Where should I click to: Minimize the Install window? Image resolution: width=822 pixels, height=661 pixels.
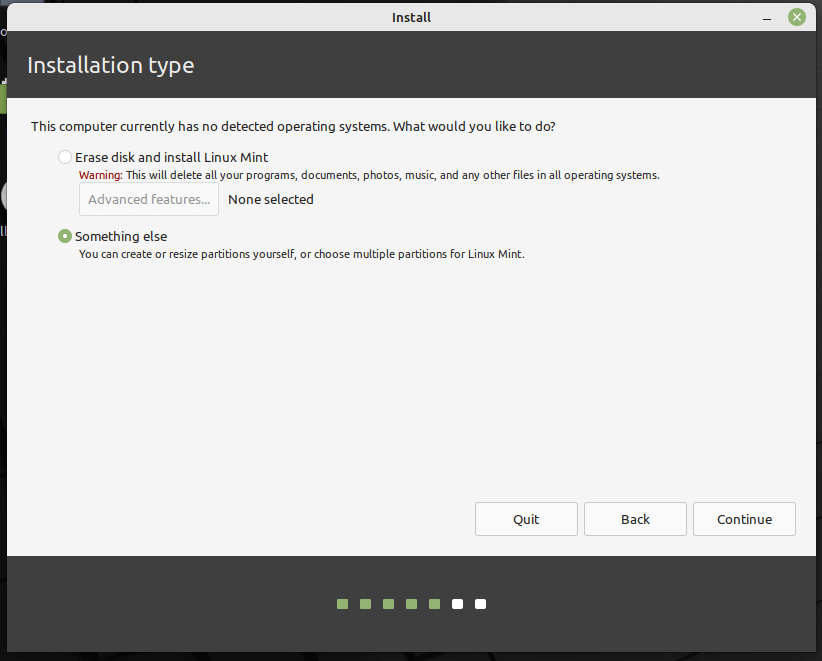click(767, 18)
